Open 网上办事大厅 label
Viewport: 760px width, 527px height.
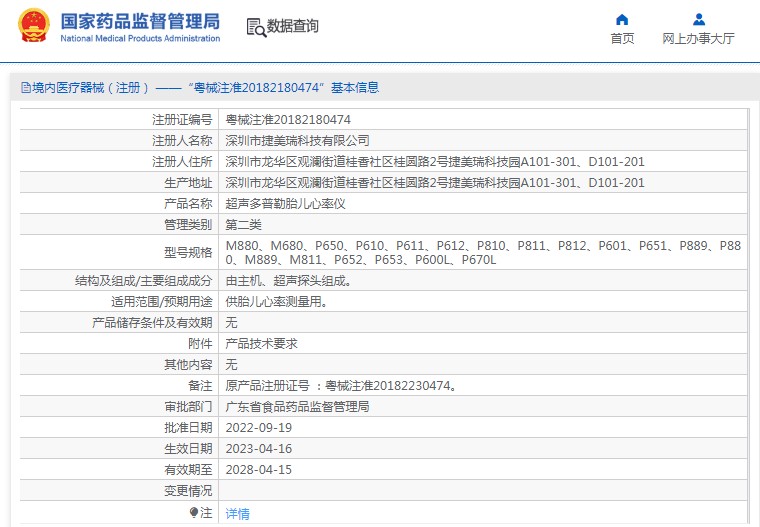click(698, 38)
